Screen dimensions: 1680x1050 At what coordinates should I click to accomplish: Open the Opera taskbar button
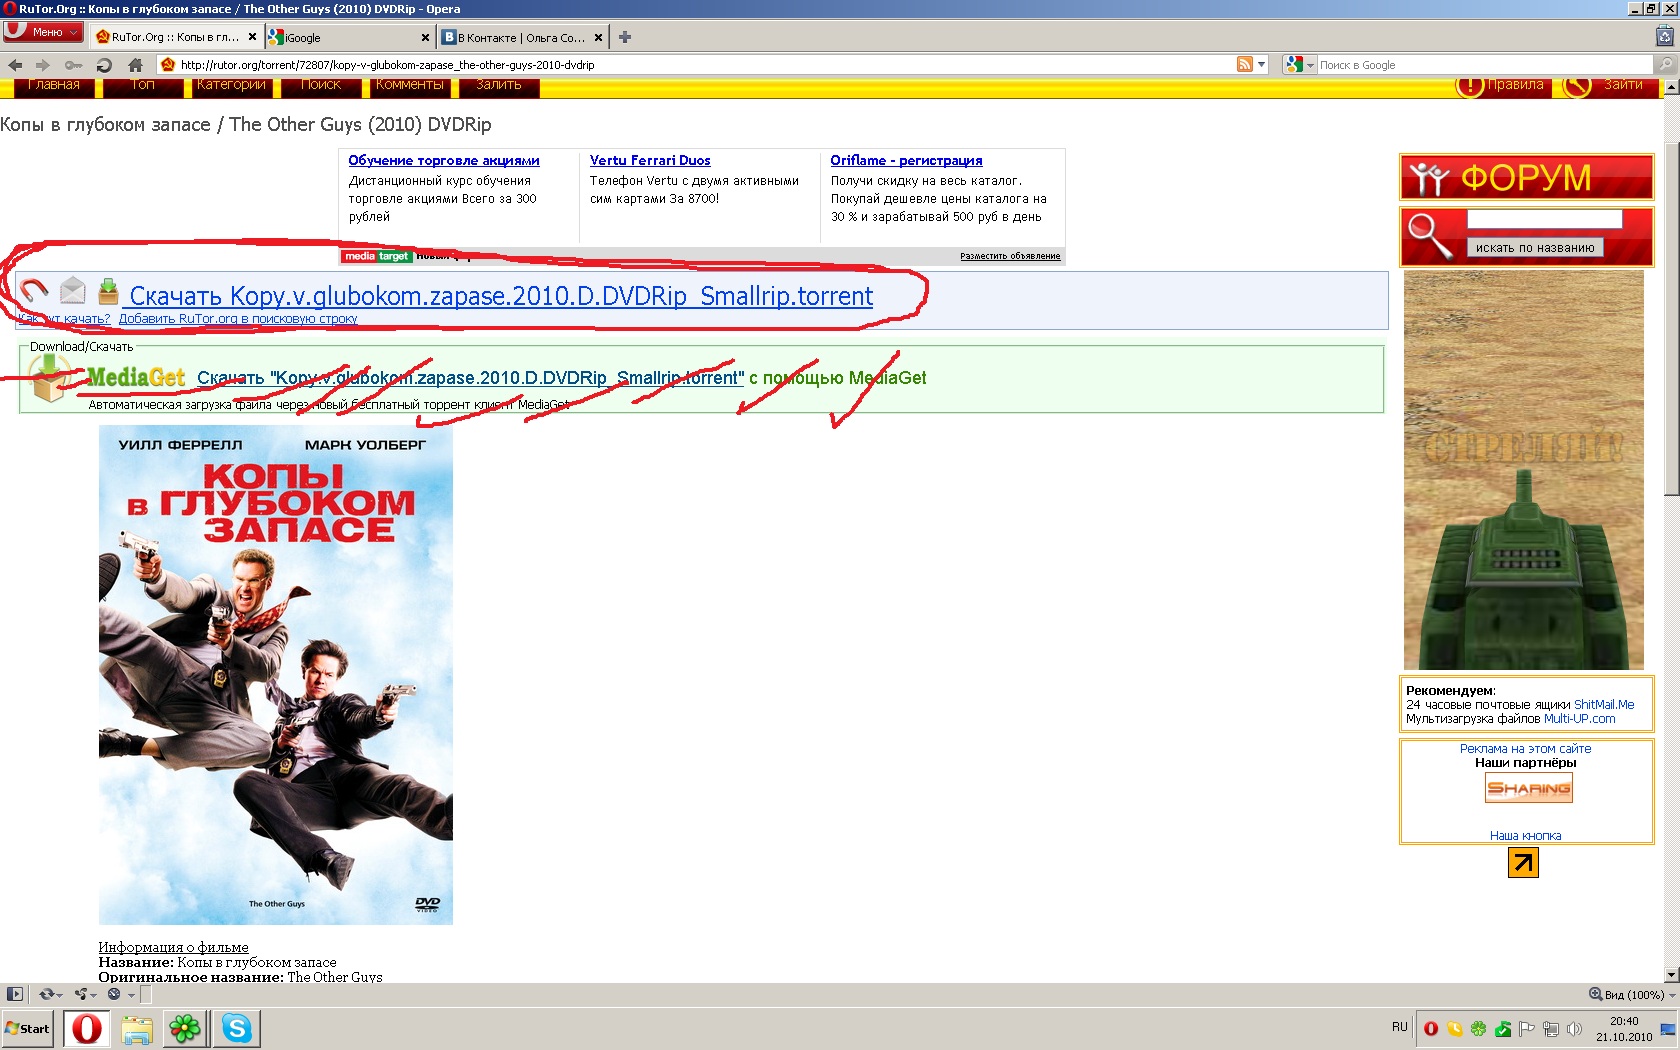[x=87, y=1028]
